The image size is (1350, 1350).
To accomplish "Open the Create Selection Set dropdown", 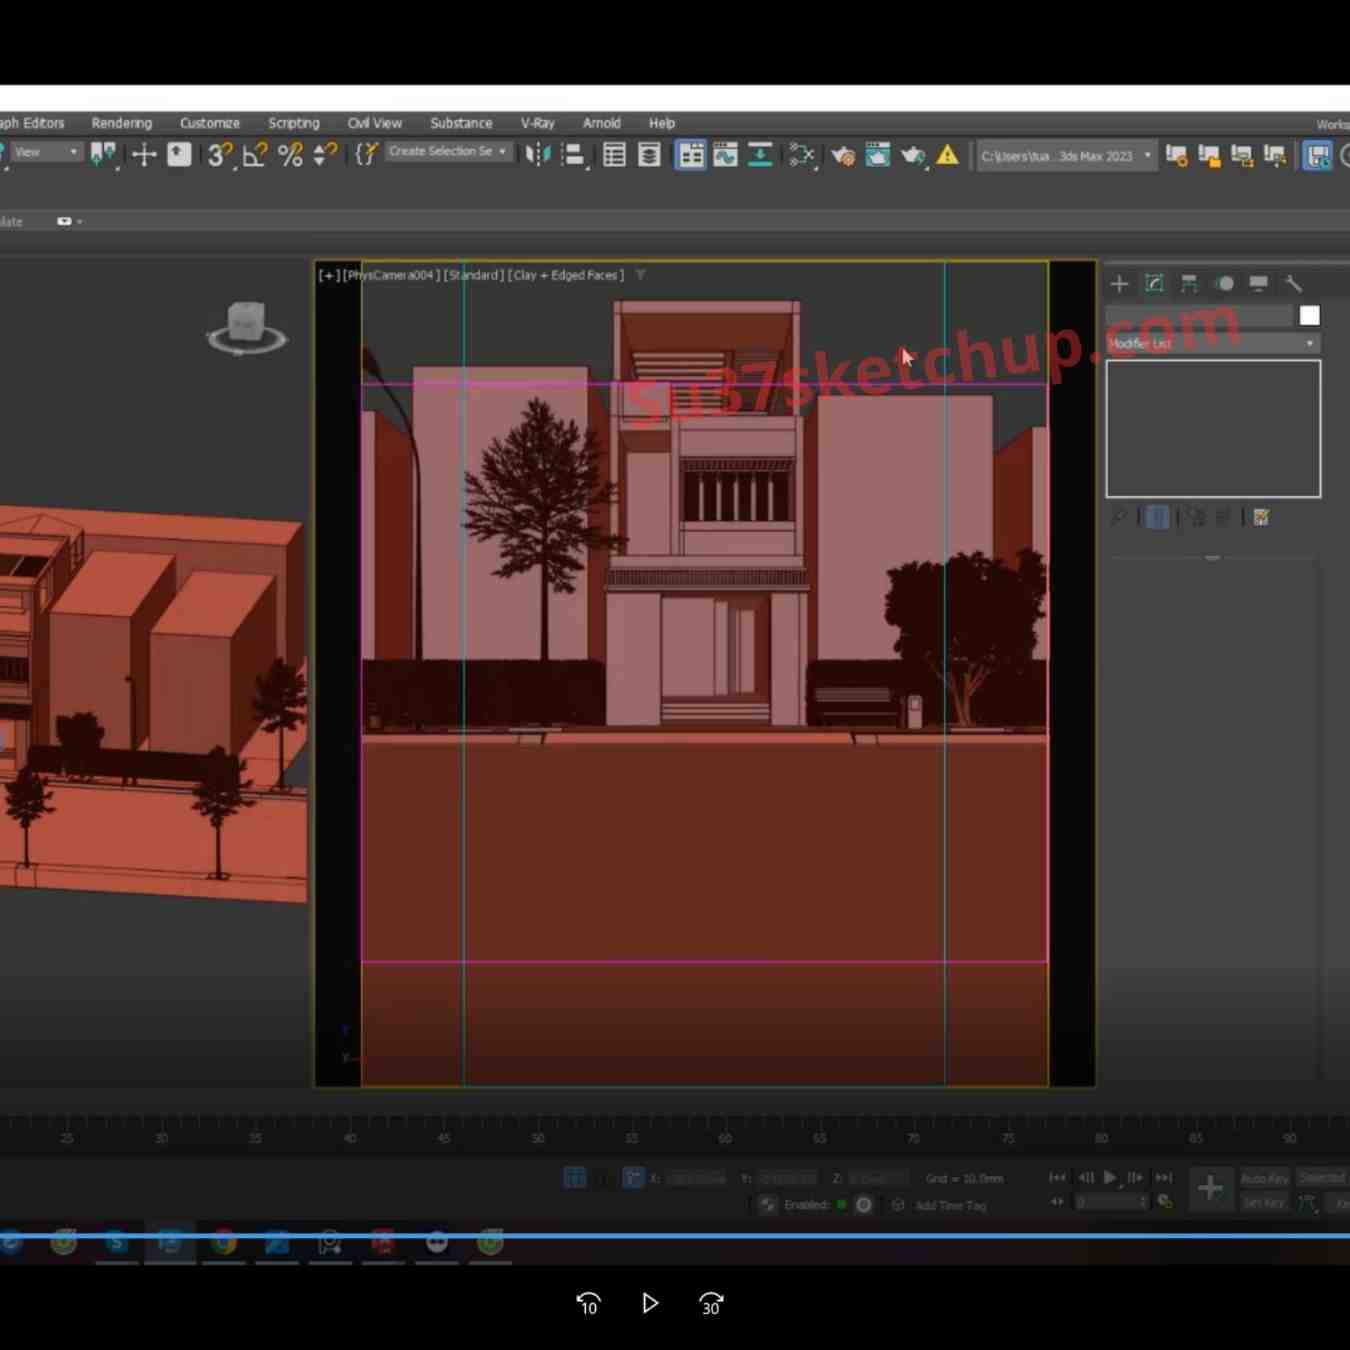I will [x=449, y=151].
